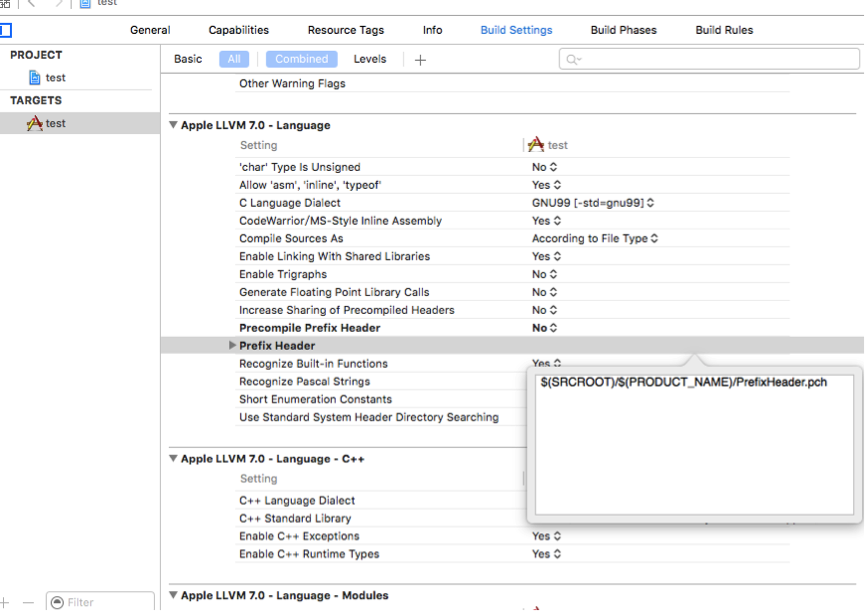The width and height of the screenshot is (865, 611).
Task: Click the Prefix Header path text box
Action: (x=694, y=444)
